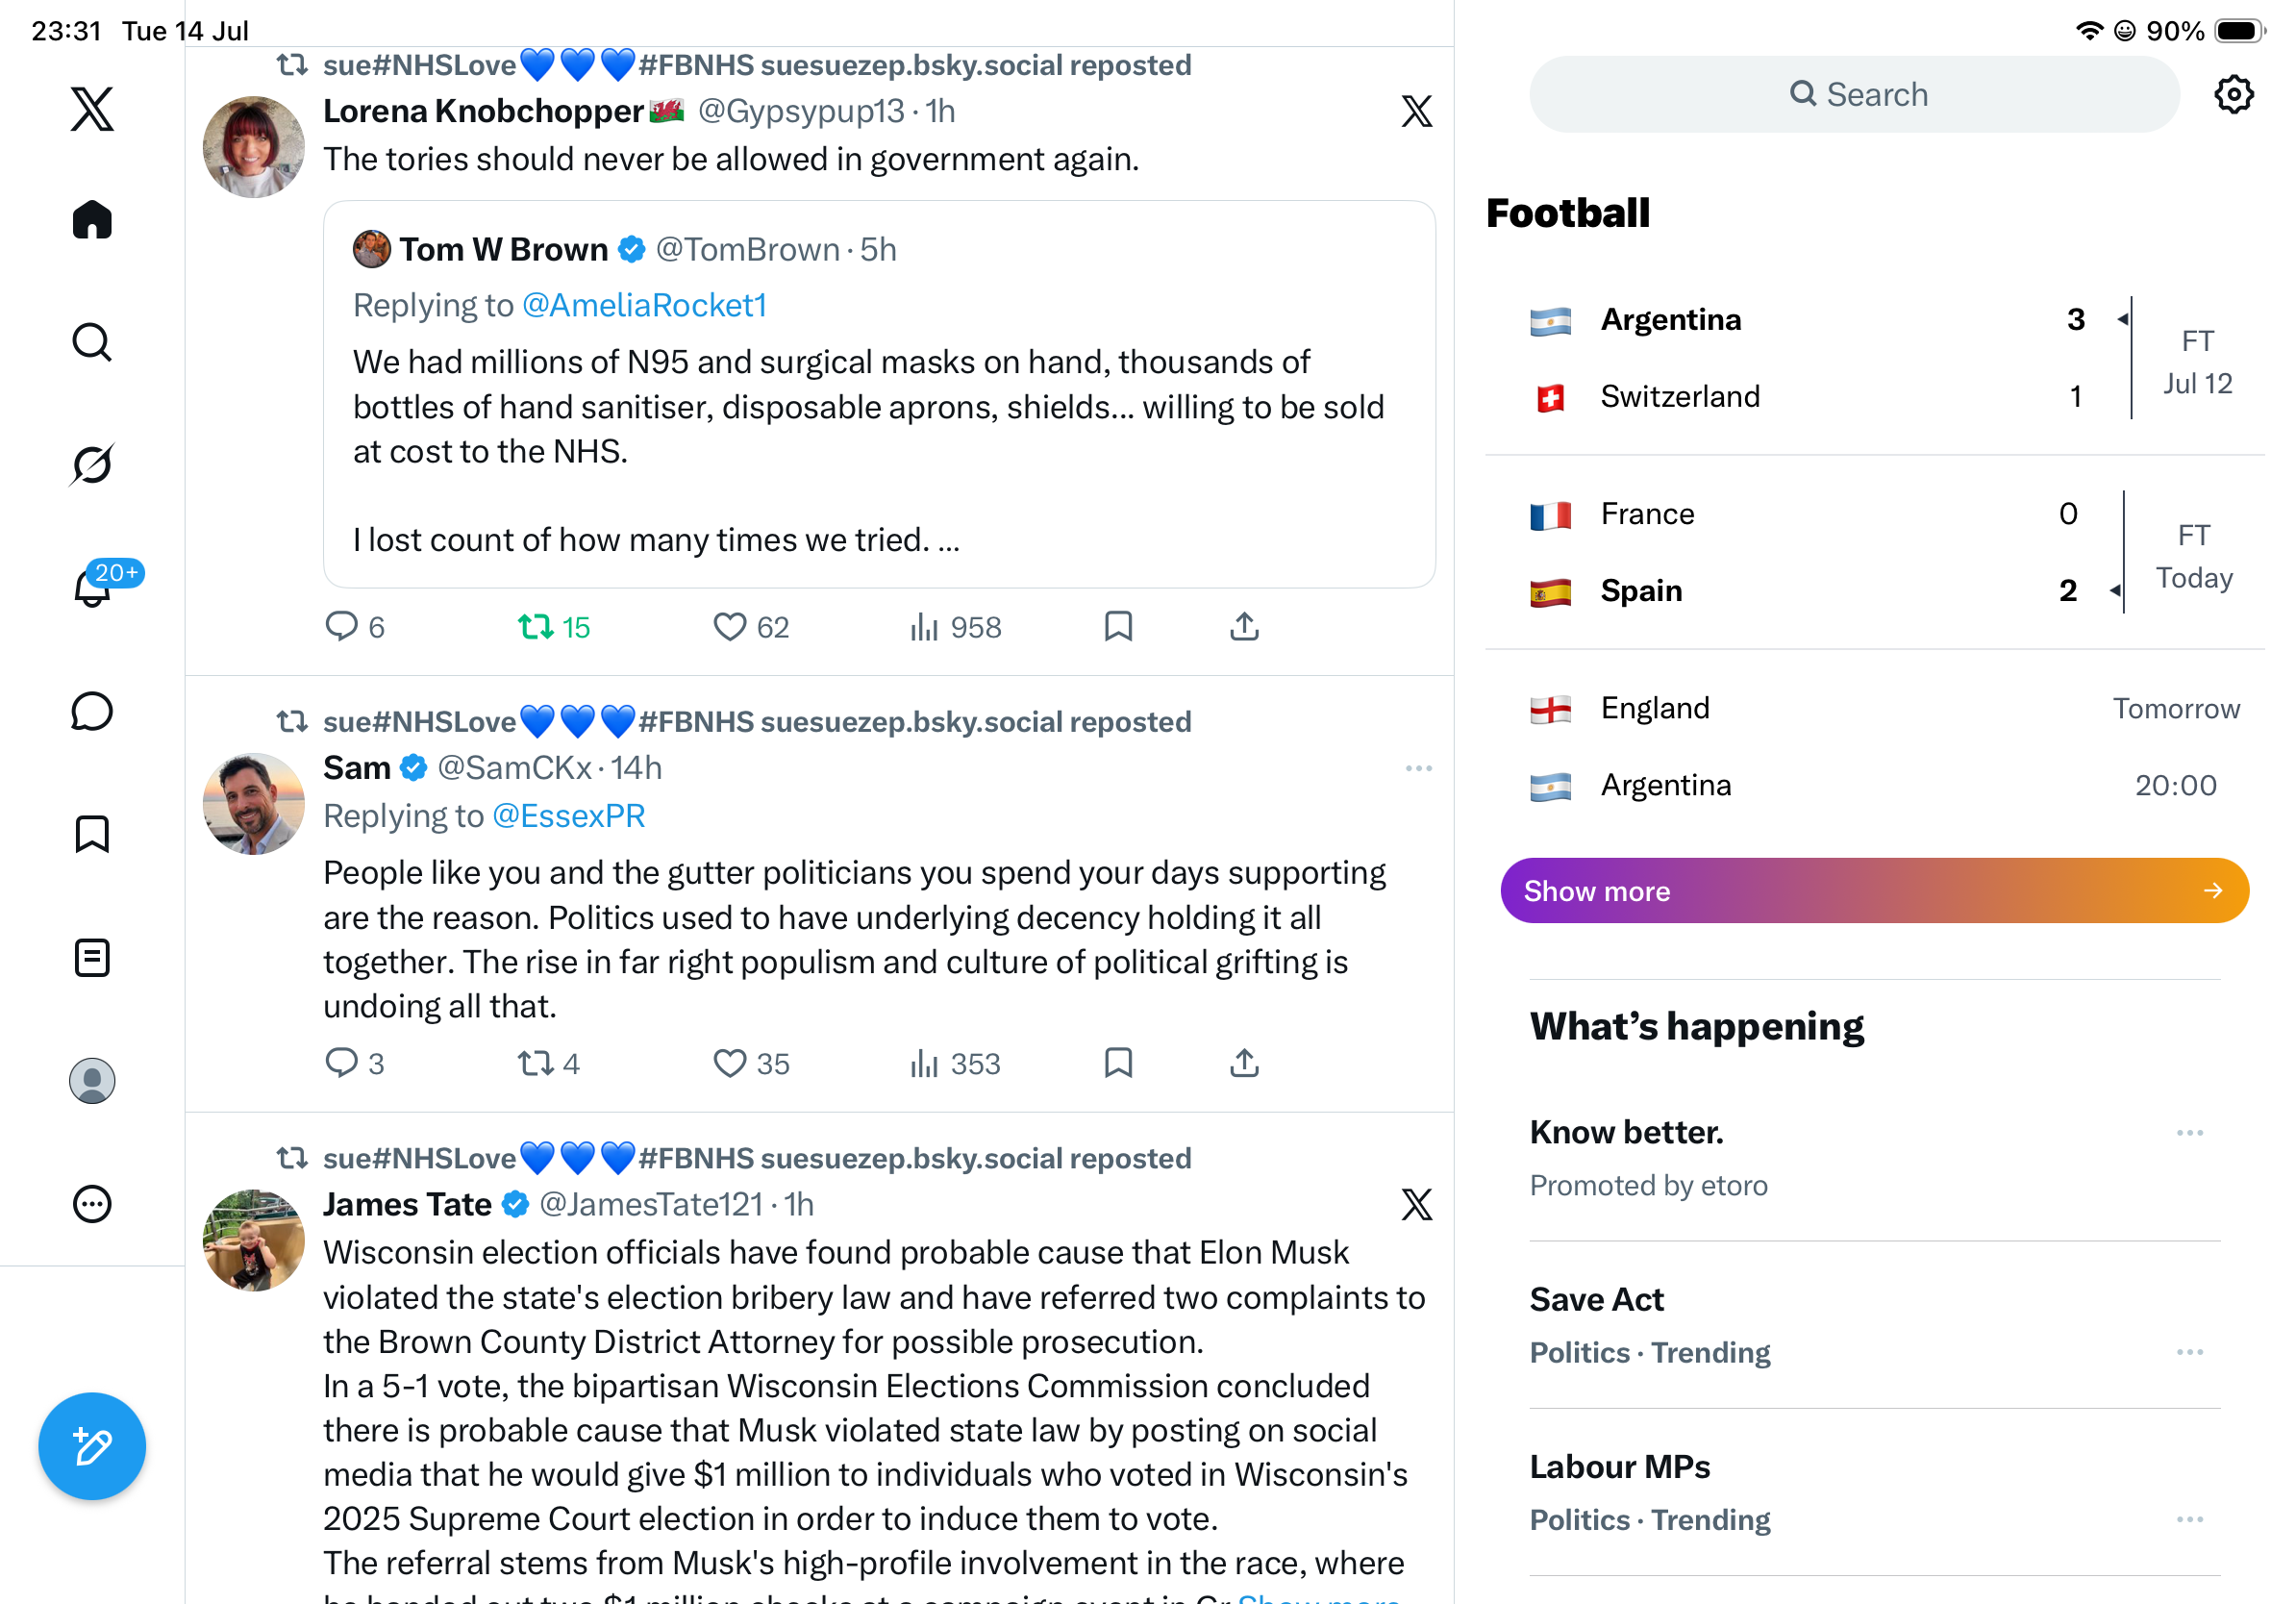Undo repost on post with 15 reposts
Screen dimensions: 2296x1604
[554, 627]
